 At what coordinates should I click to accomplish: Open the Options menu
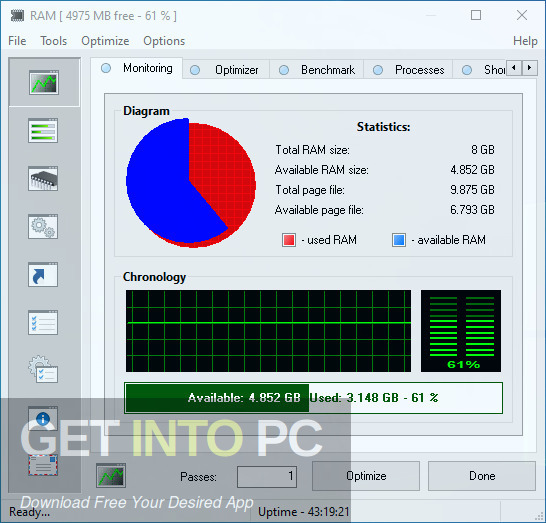164,41
